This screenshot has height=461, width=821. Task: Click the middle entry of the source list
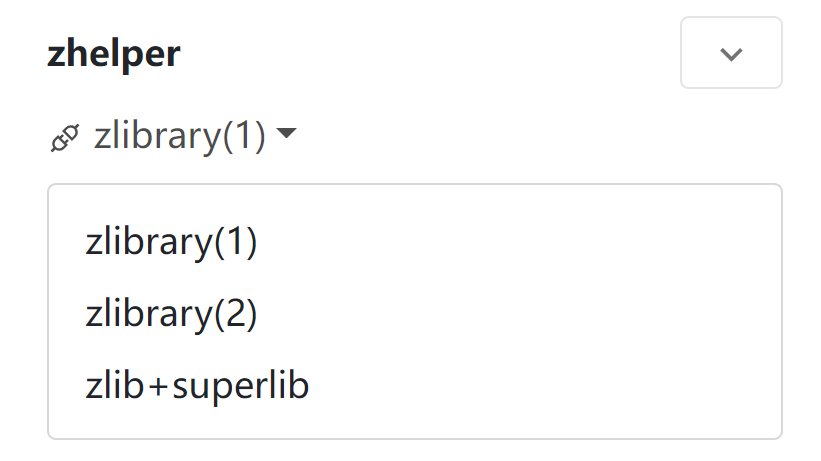(x=171, y=314)
